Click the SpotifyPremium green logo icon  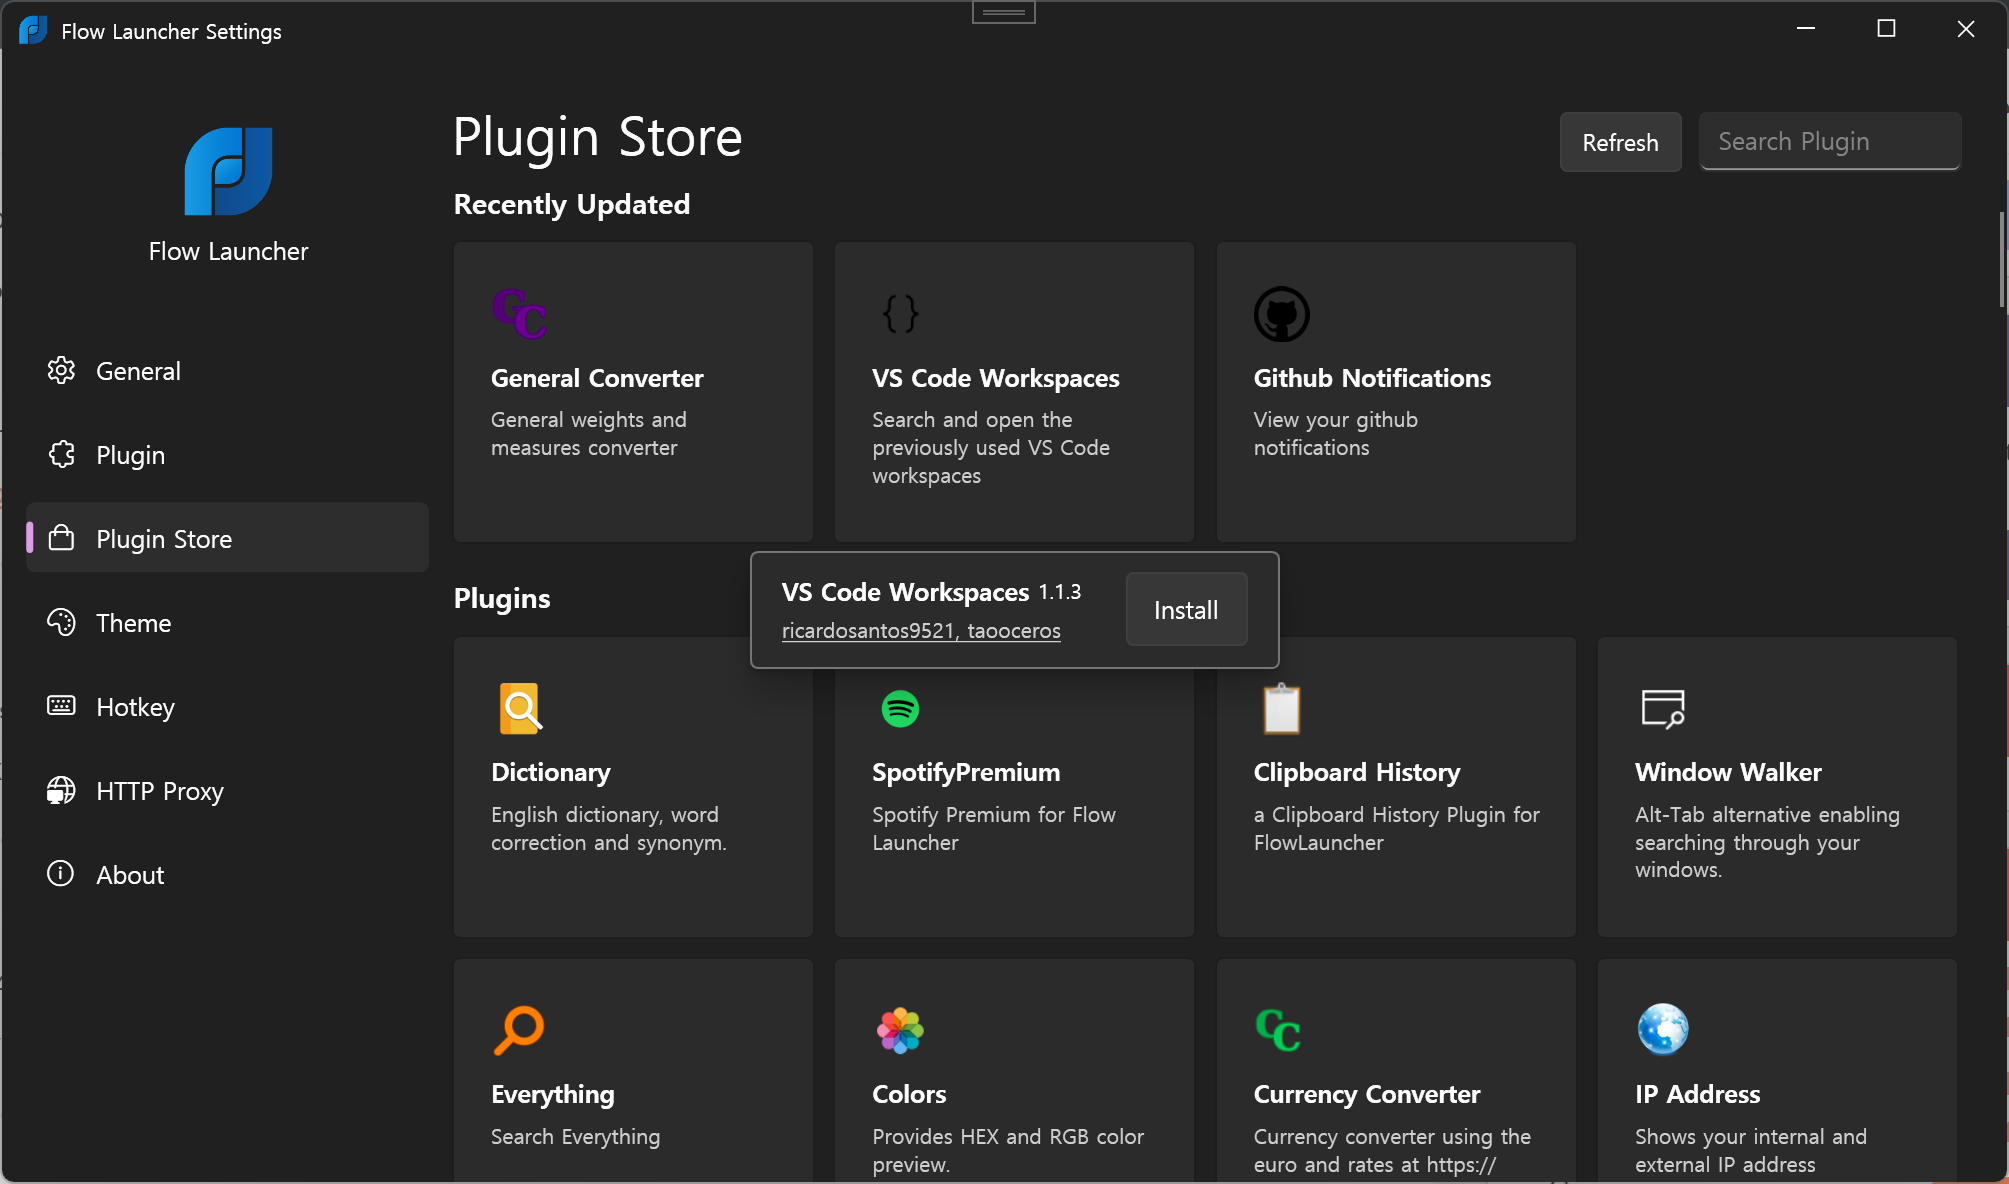pyautogui.click(x=900, y=708)
